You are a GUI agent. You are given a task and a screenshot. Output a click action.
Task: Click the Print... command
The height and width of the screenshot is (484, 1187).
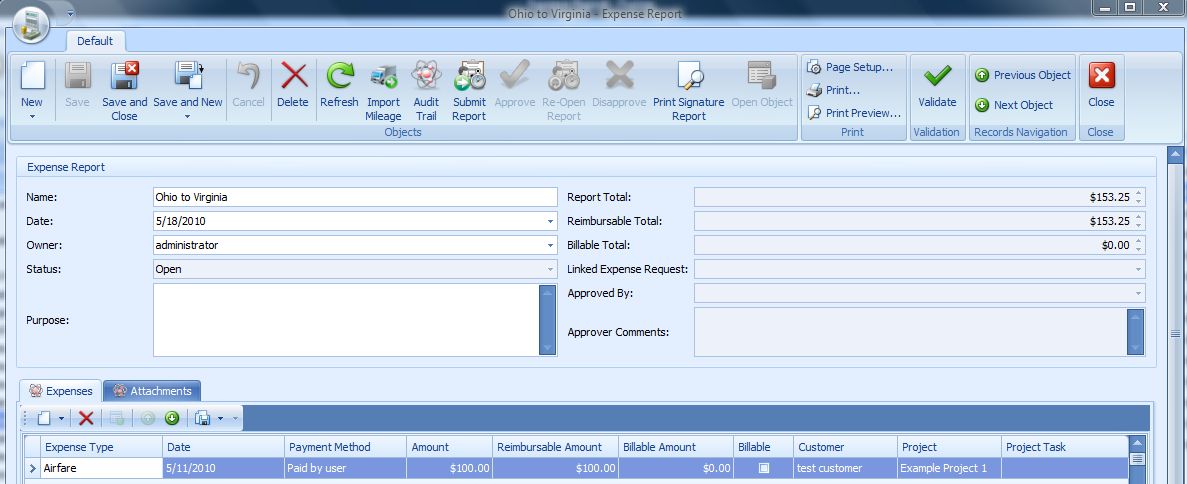(833, 90)
